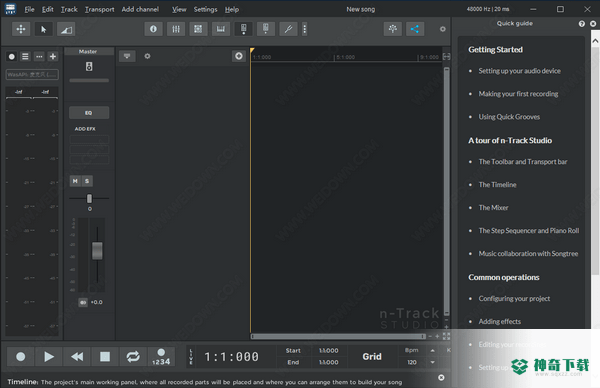This screenshot has height=388, width=600.
Task: Start recording with the record button
Action: (x=21, y=357)
